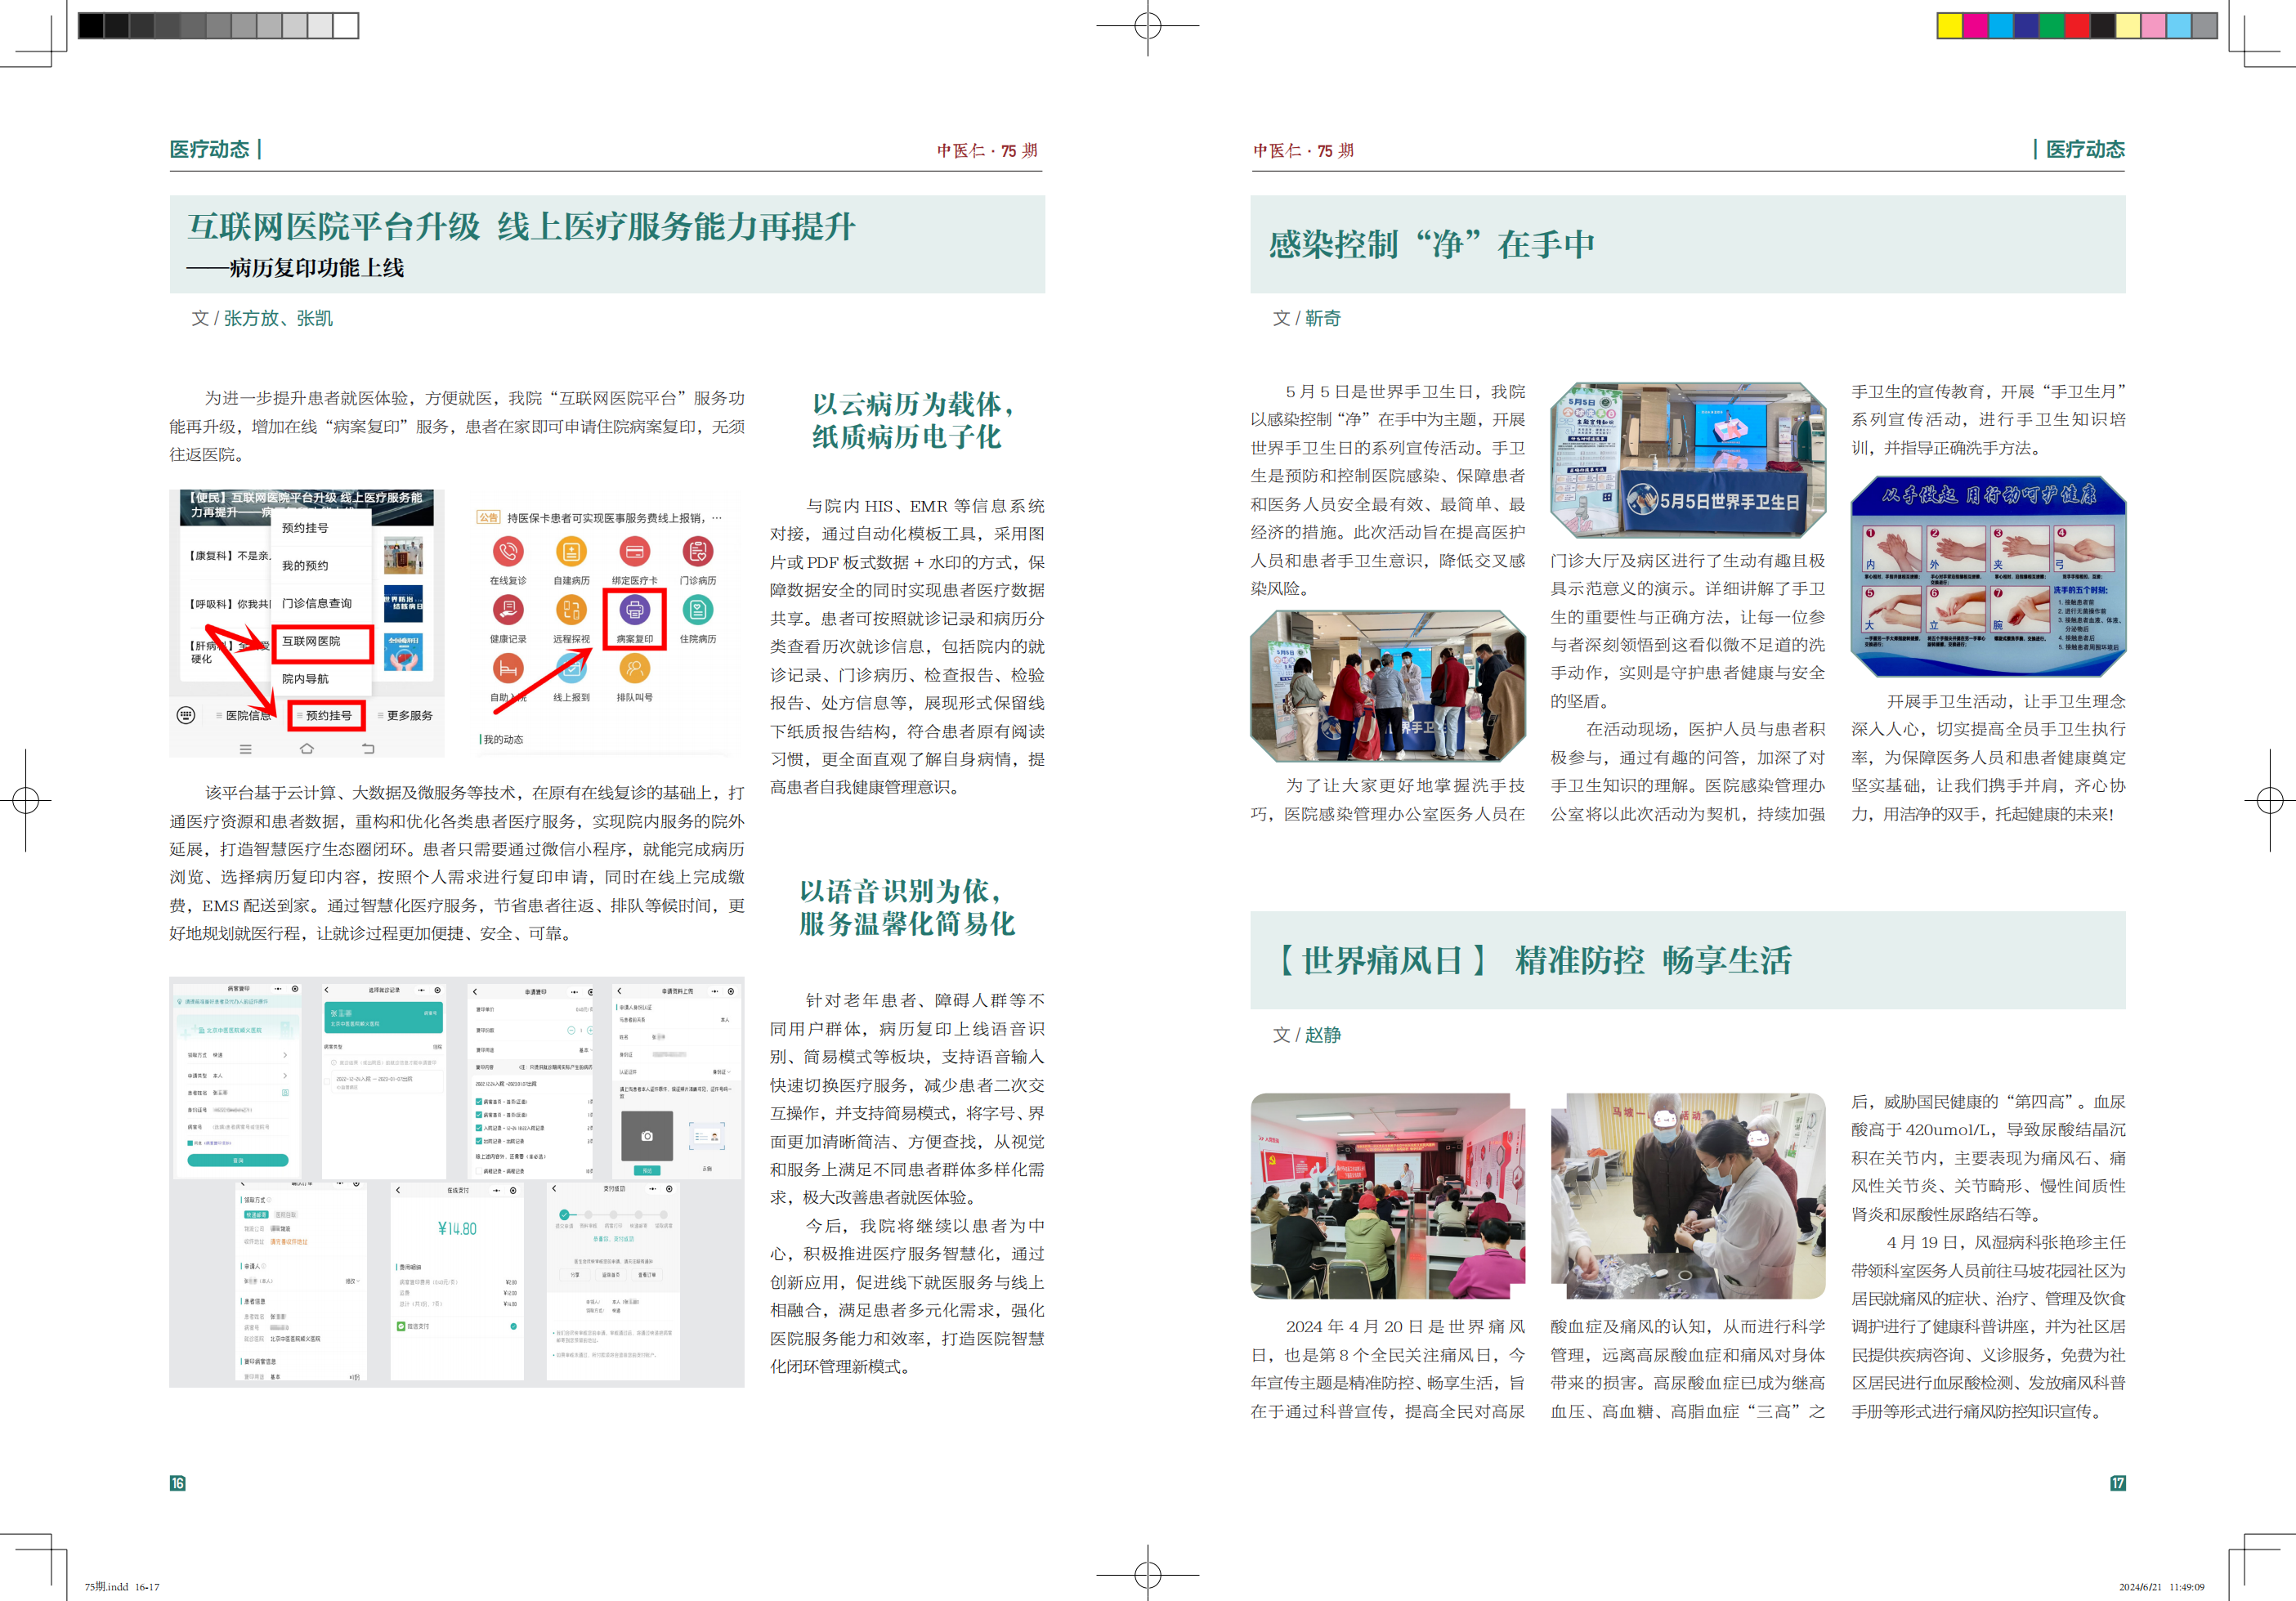This screenshot has height=1601, width=2296.
Task: Check the 病程记录 checkbox
Action: 479,1171
